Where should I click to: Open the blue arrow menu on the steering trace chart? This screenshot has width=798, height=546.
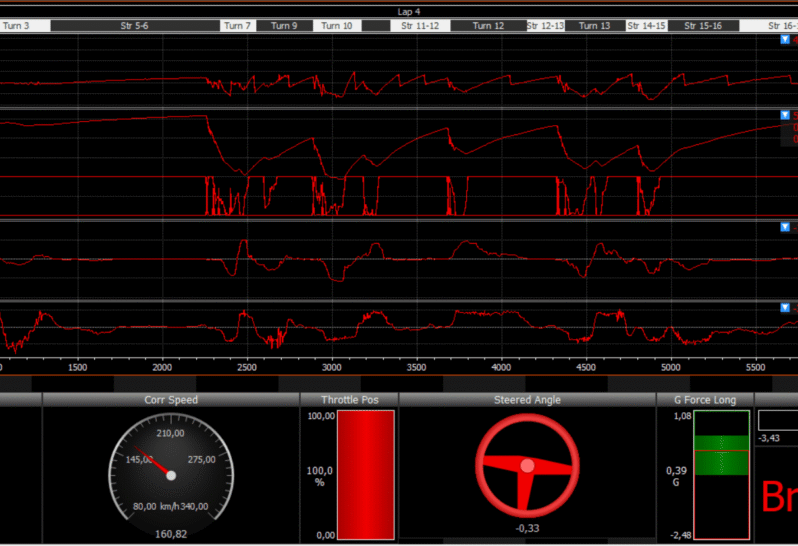point(785,227)
